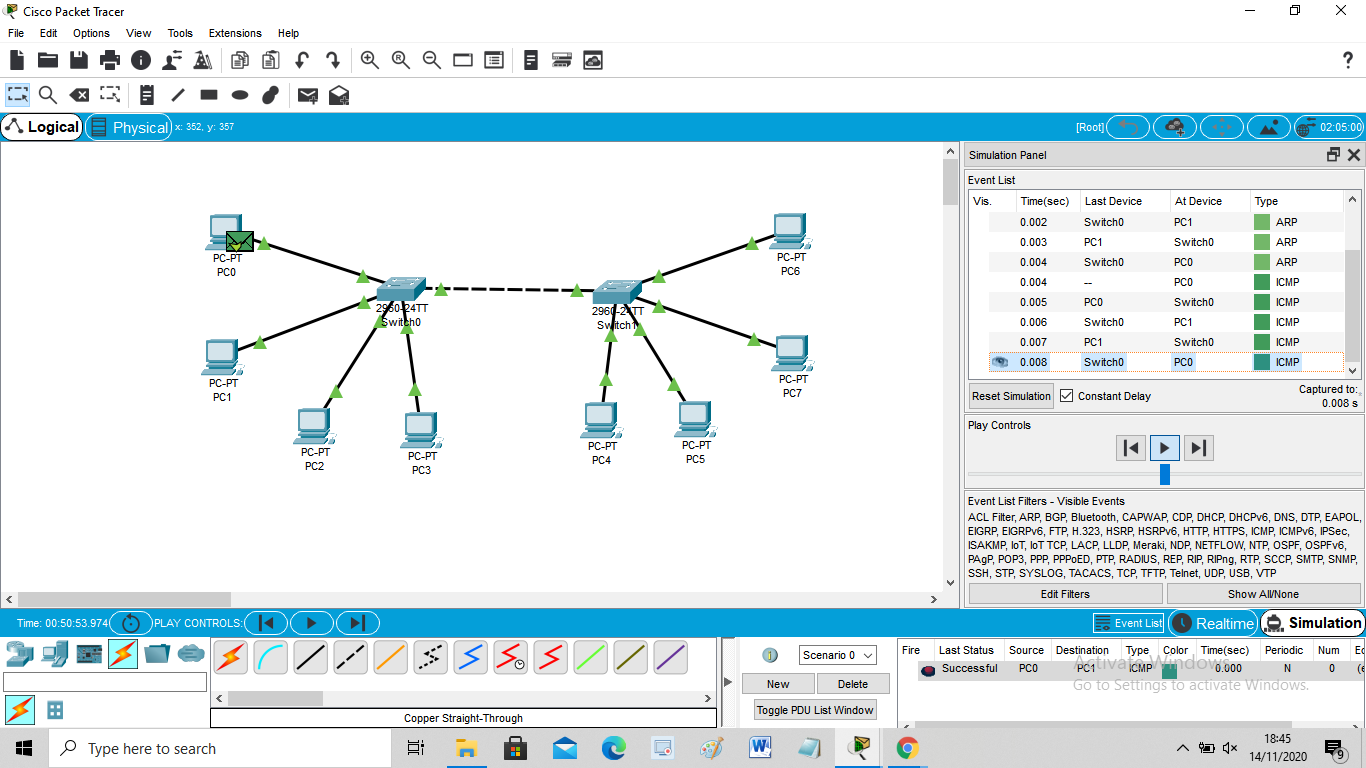Screen dimensions: 1366x768
Task: Choose the automatic connection type lightning icon
Action: coord(230,657)
